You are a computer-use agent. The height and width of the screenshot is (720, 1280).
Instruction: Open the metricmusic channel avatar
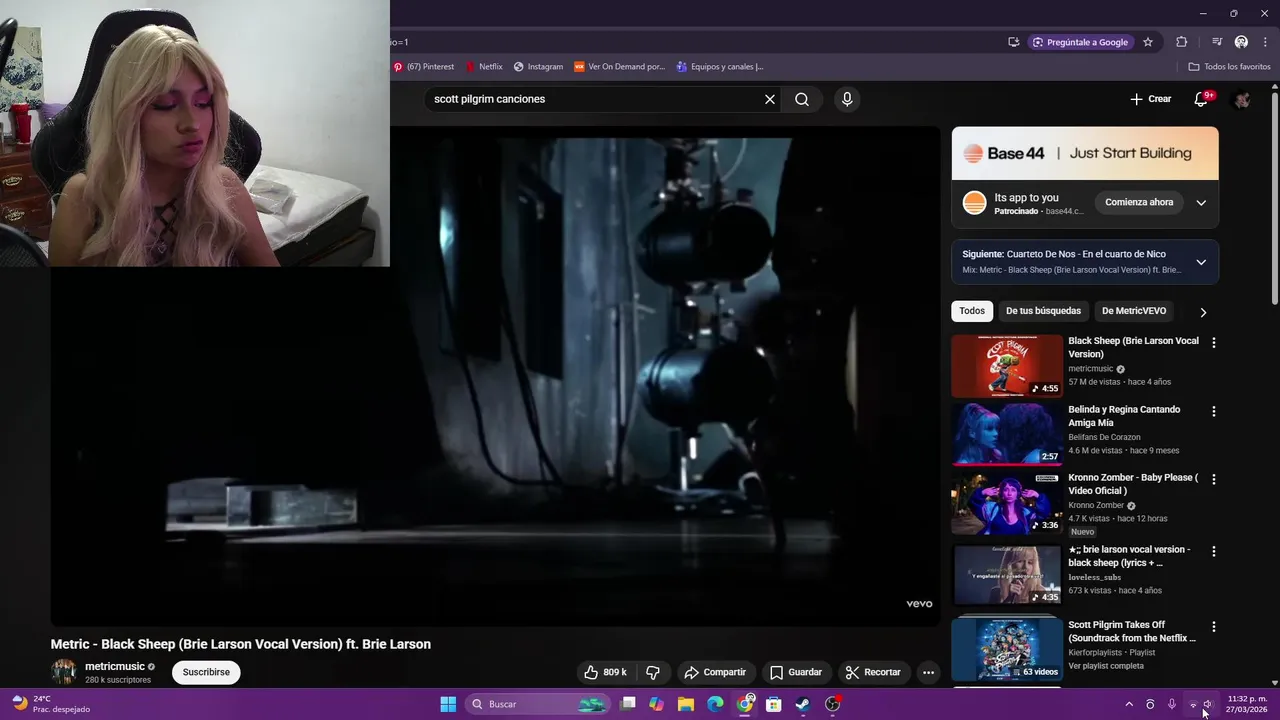pyautogui.click(x=64, y=672)
